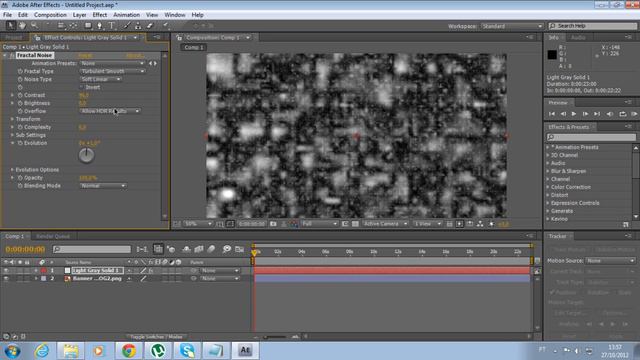The height and width of the screenshot is (360, 640).
Task: Toggle Hide Shy Layers icon in timeline
Action: click(x=187, y=249)
